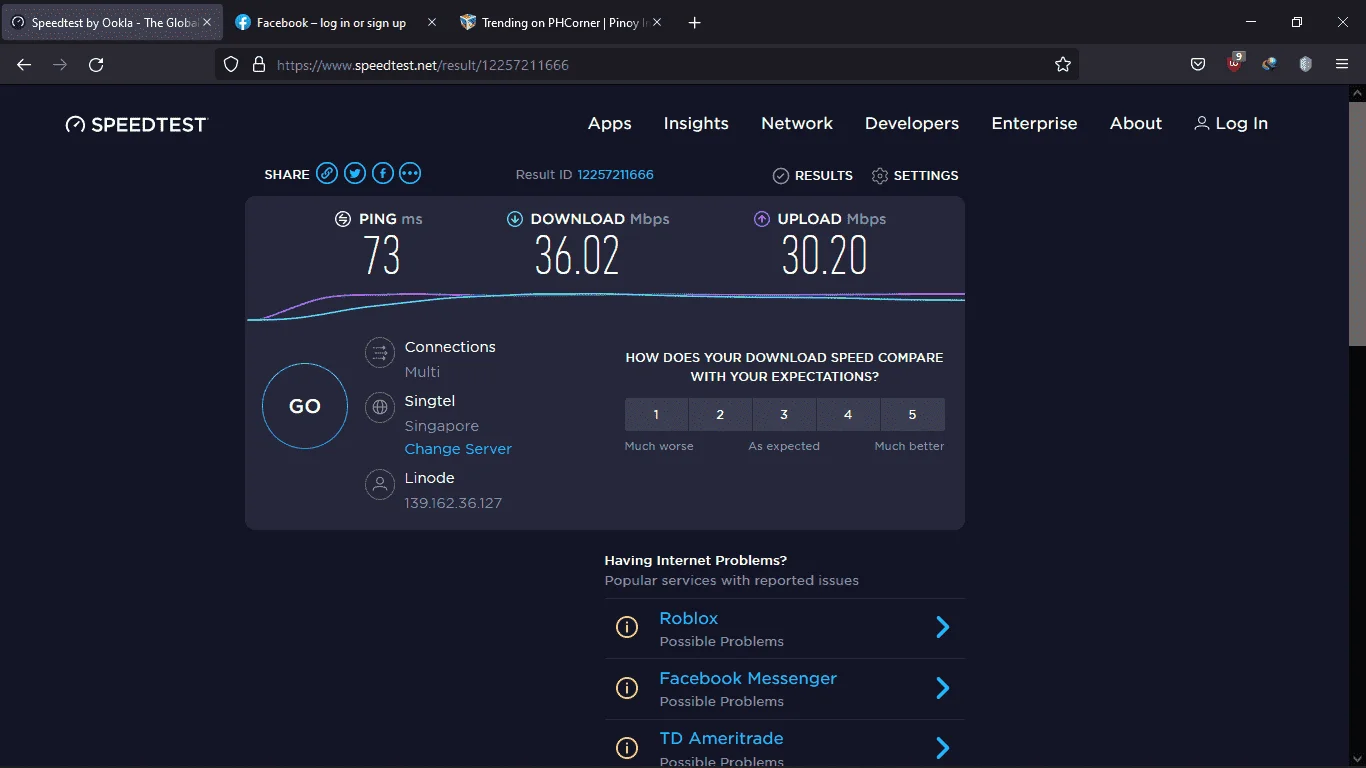Open the About menu
1366x768 pixels.
click(x=1136, y=124)
